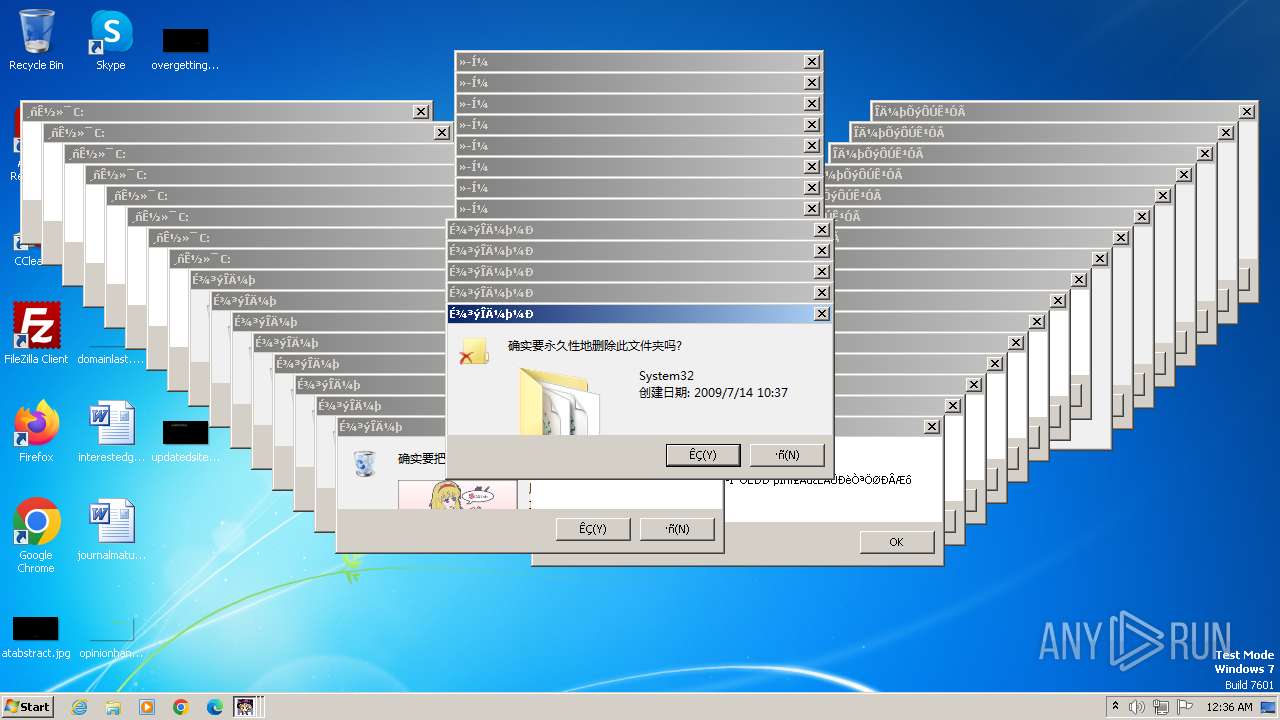Viewport: 1280px width, 720px height.
Task: Open FileZilla Client shortcut
Action: (x=36, y=333)
